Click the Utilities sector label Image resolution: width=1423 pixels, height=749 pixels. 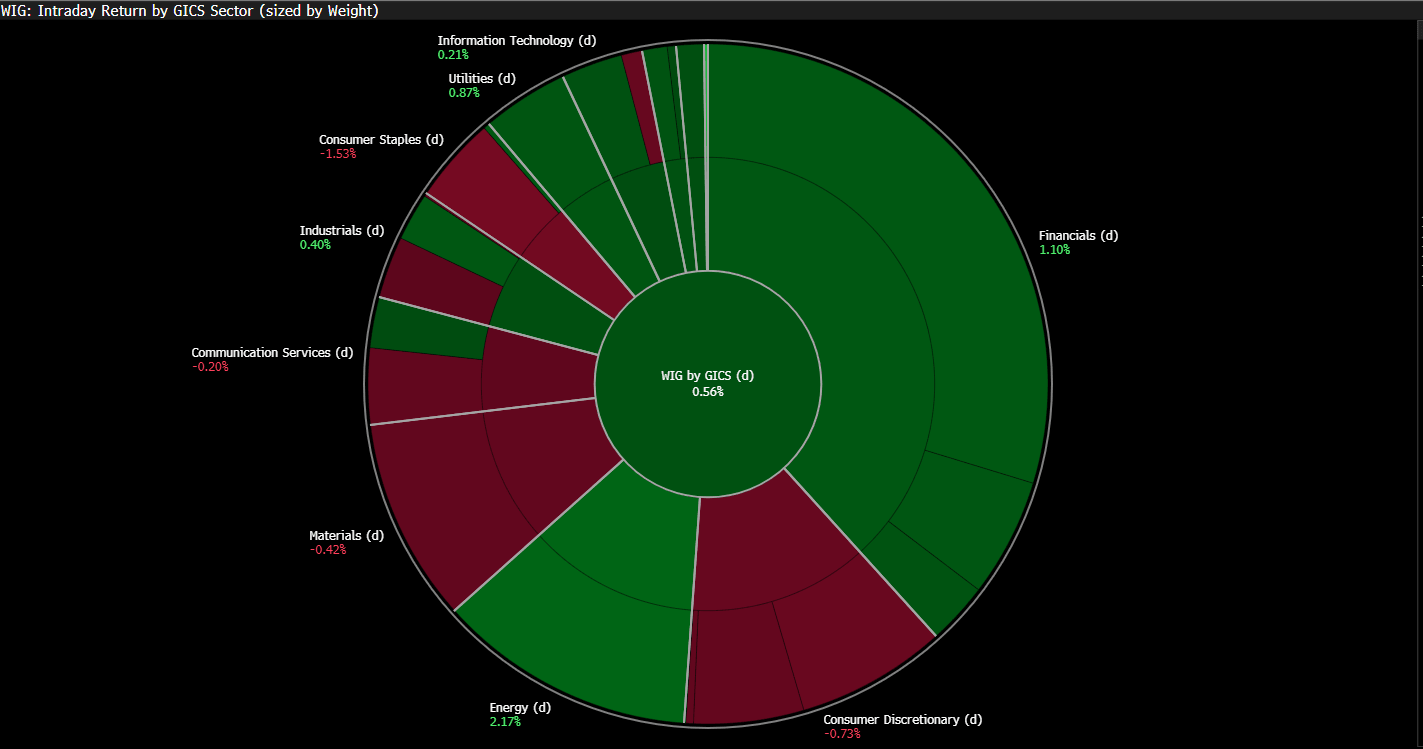pos(482,78)
